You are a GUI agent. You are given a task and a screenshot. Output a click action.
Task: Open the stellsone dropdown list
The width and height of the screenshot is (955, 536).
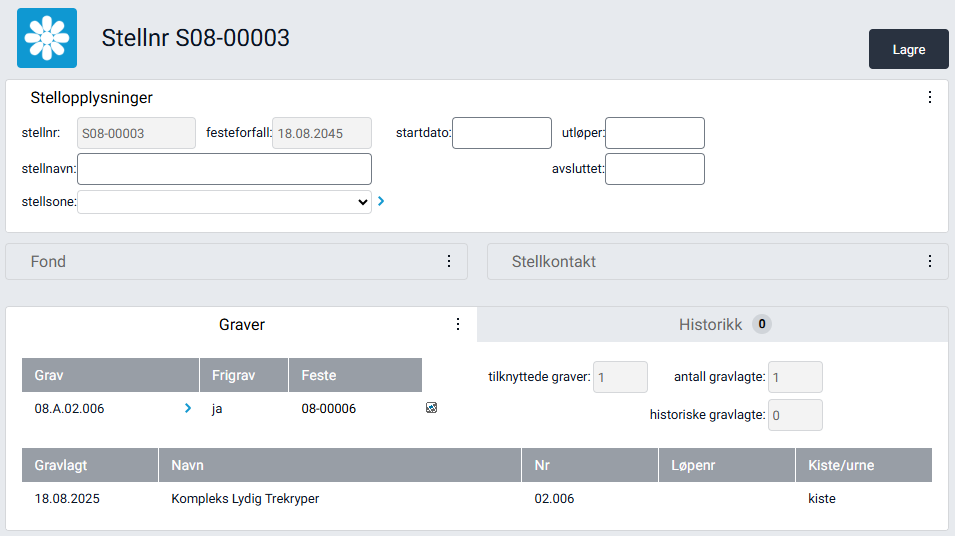point(224,202)
